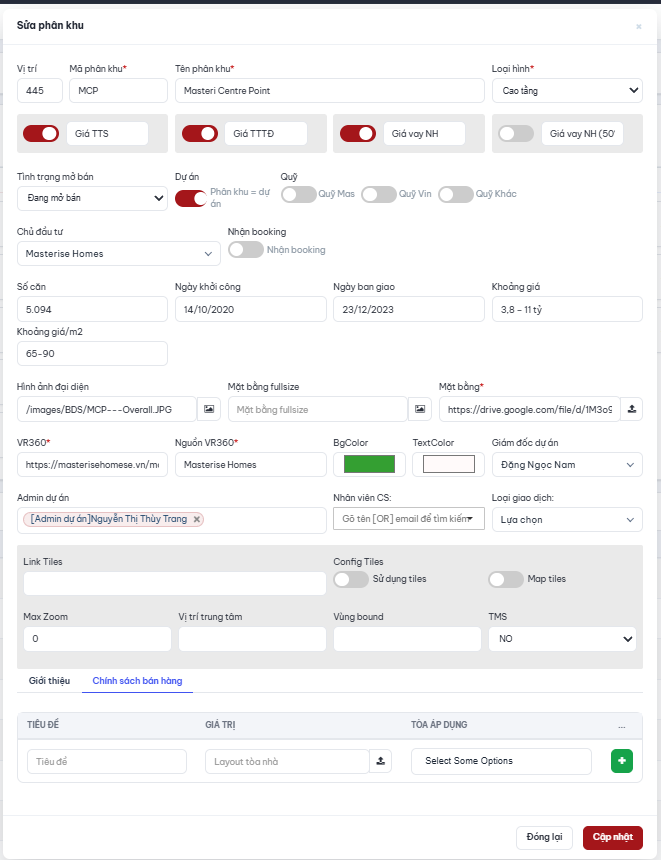Toggle the Giá TTS switch
The image size is (661, 860).
coord(41,134)
